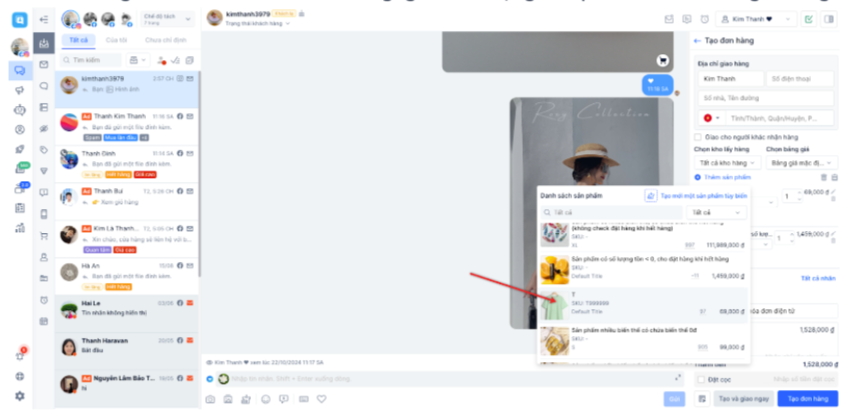
Task: Open the globe language icon in the sidebar
Action: pos(20,376)
